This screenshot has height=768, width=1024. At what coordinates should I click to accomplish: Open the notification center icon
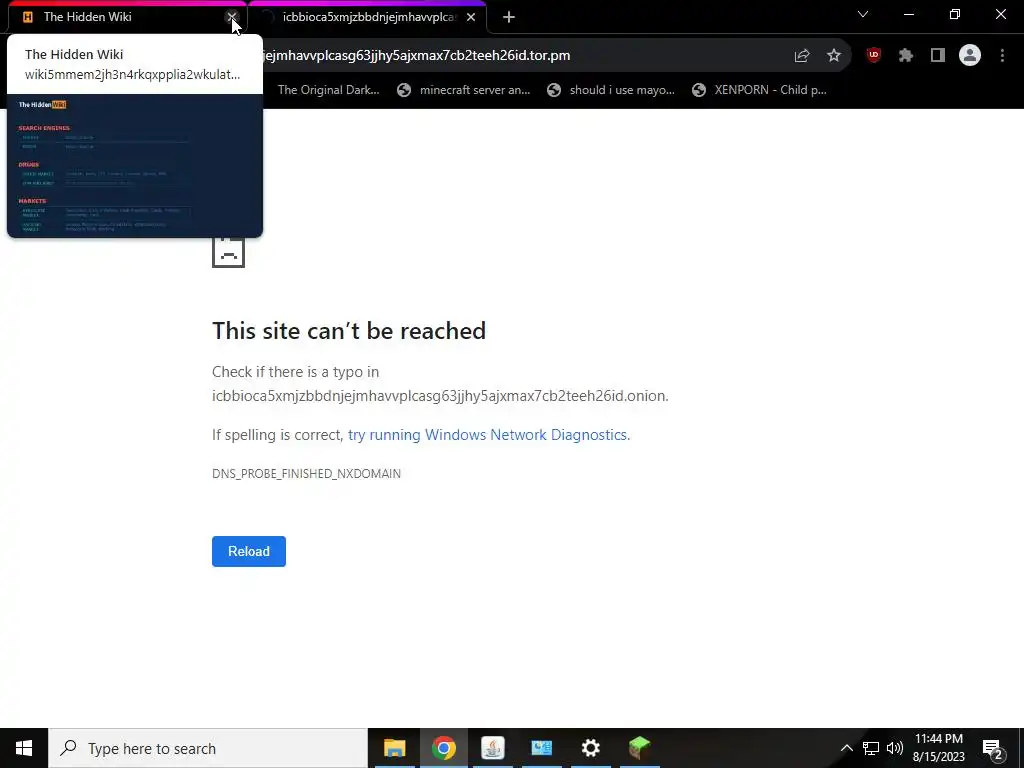(993, 748)
